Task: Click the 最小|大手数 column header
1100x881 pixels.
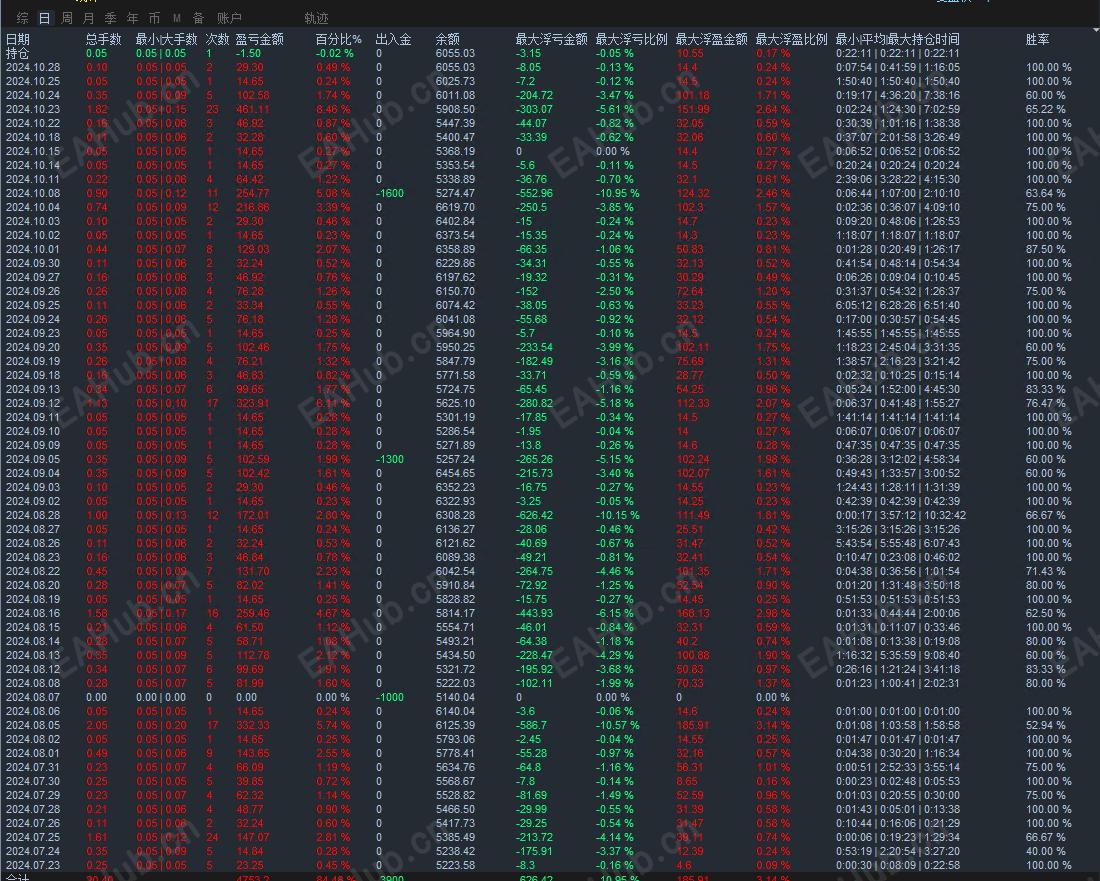Action: click(x=167, y=39)
